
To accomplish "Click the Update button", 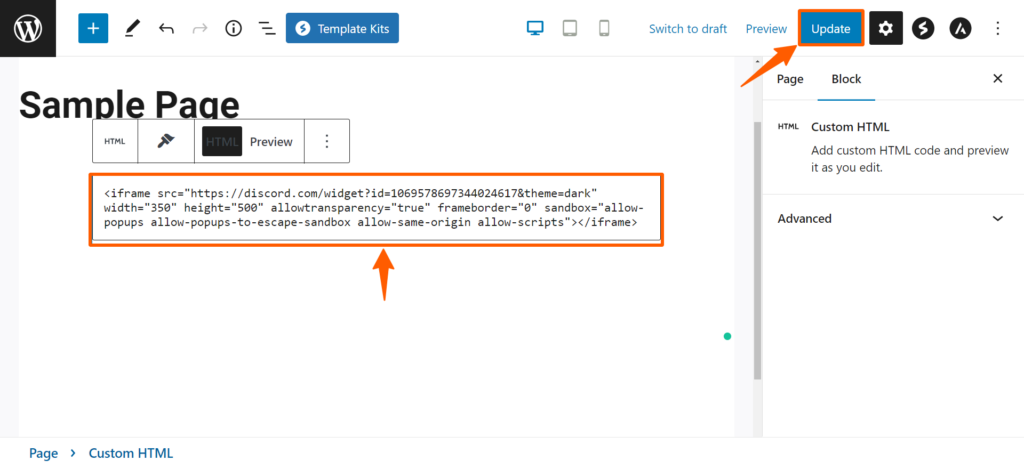I will click(831, 29).
